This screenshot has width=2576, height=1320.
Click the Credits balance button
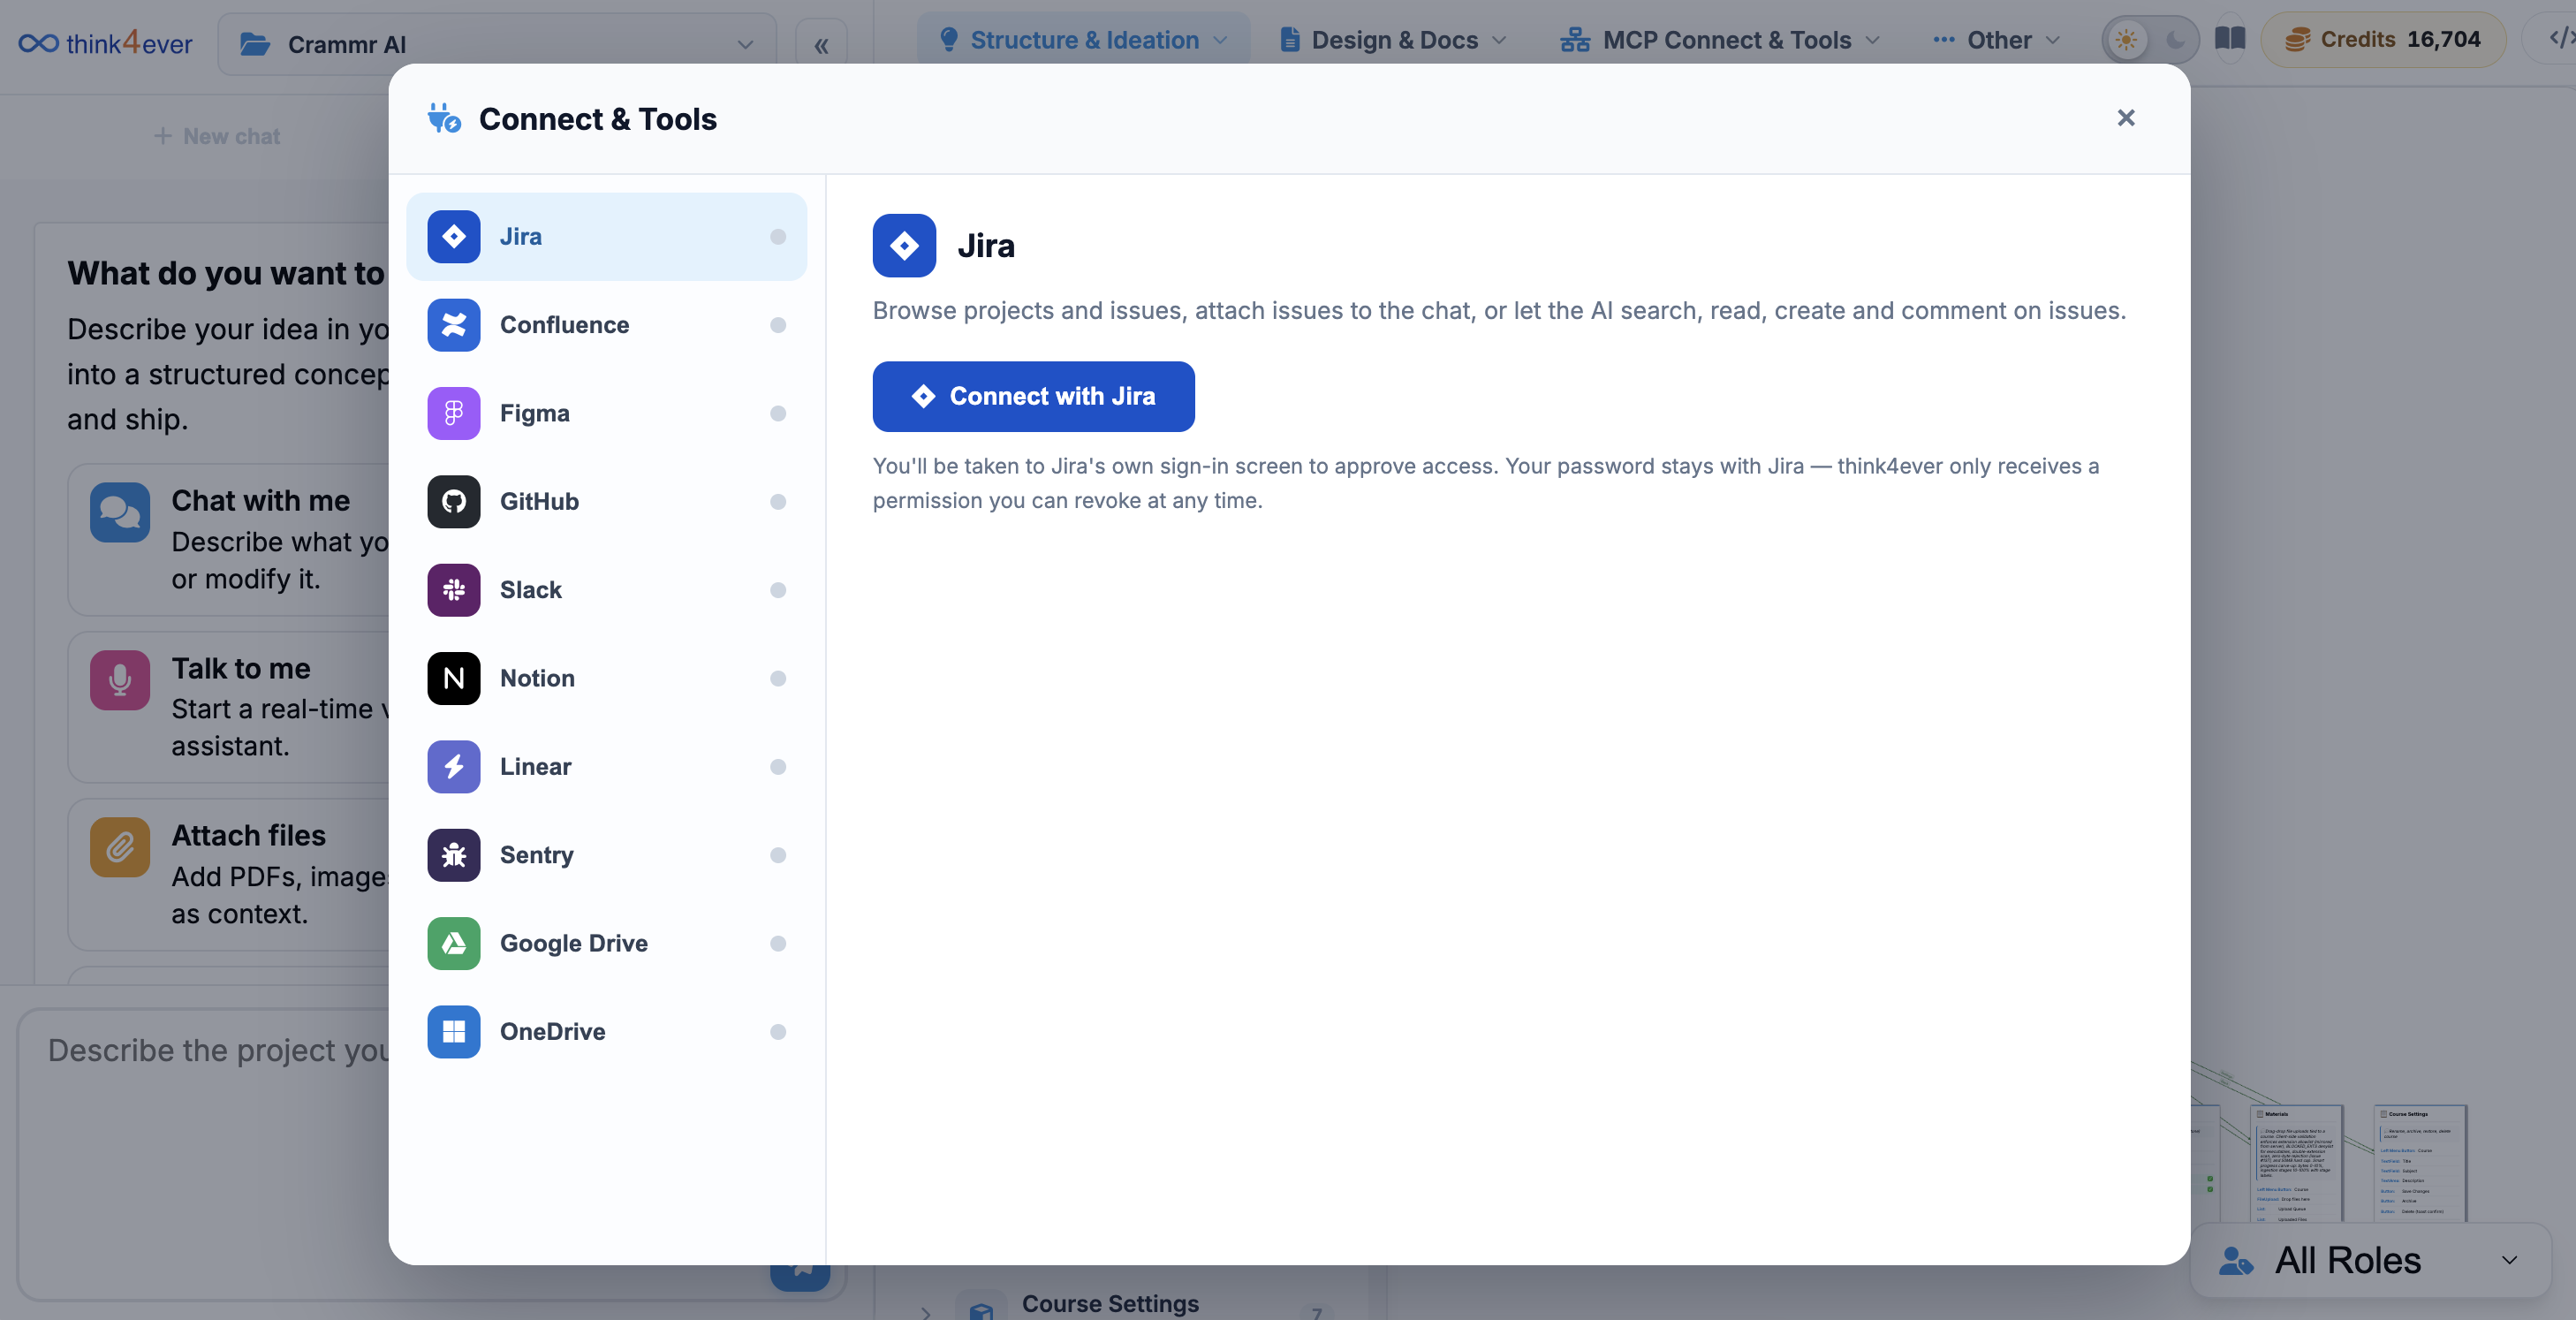coord(2383,40)
